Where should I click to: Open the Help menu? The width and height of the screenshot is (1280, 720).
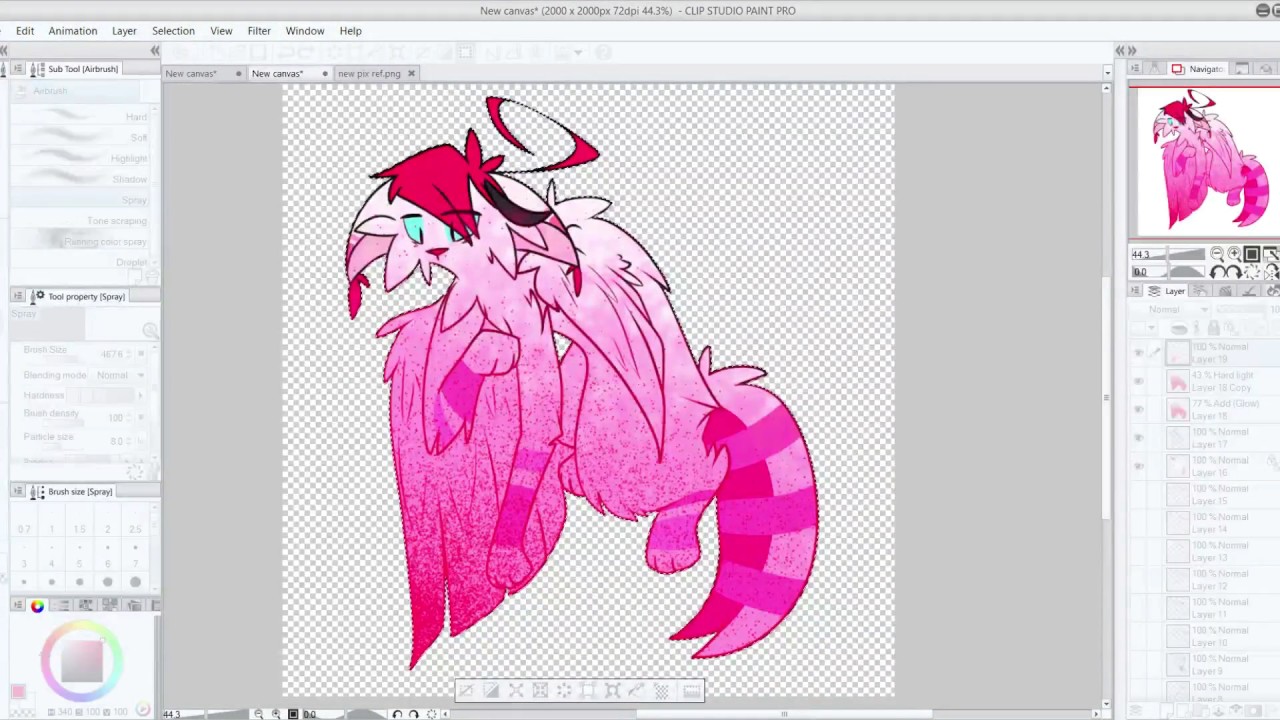350,31
